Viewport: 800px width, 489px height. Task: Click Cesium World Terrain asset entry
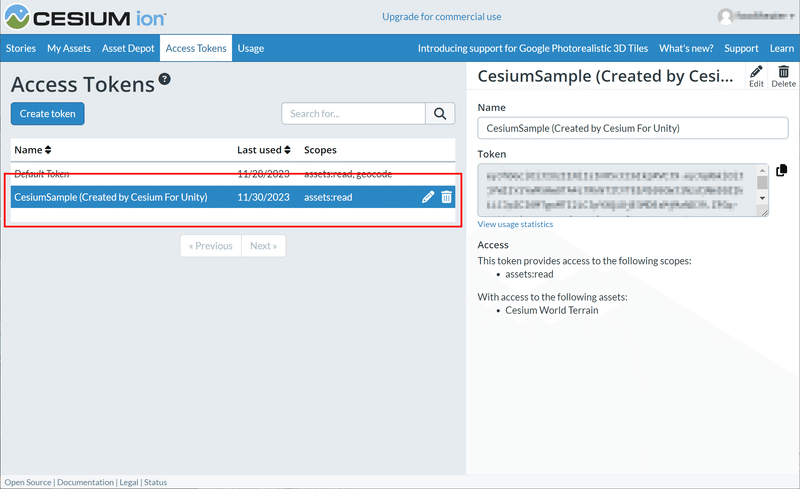click(x=552, y=310)
